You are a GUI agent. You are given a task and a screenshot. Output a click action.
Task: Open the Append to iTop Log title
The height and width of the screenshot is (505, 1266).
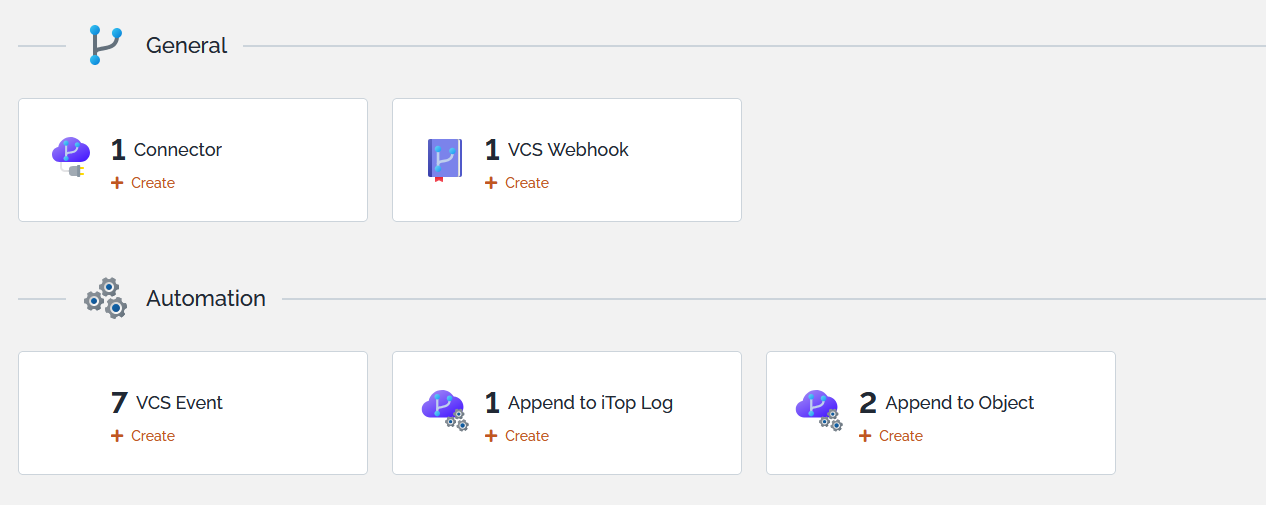coord(590,403)
